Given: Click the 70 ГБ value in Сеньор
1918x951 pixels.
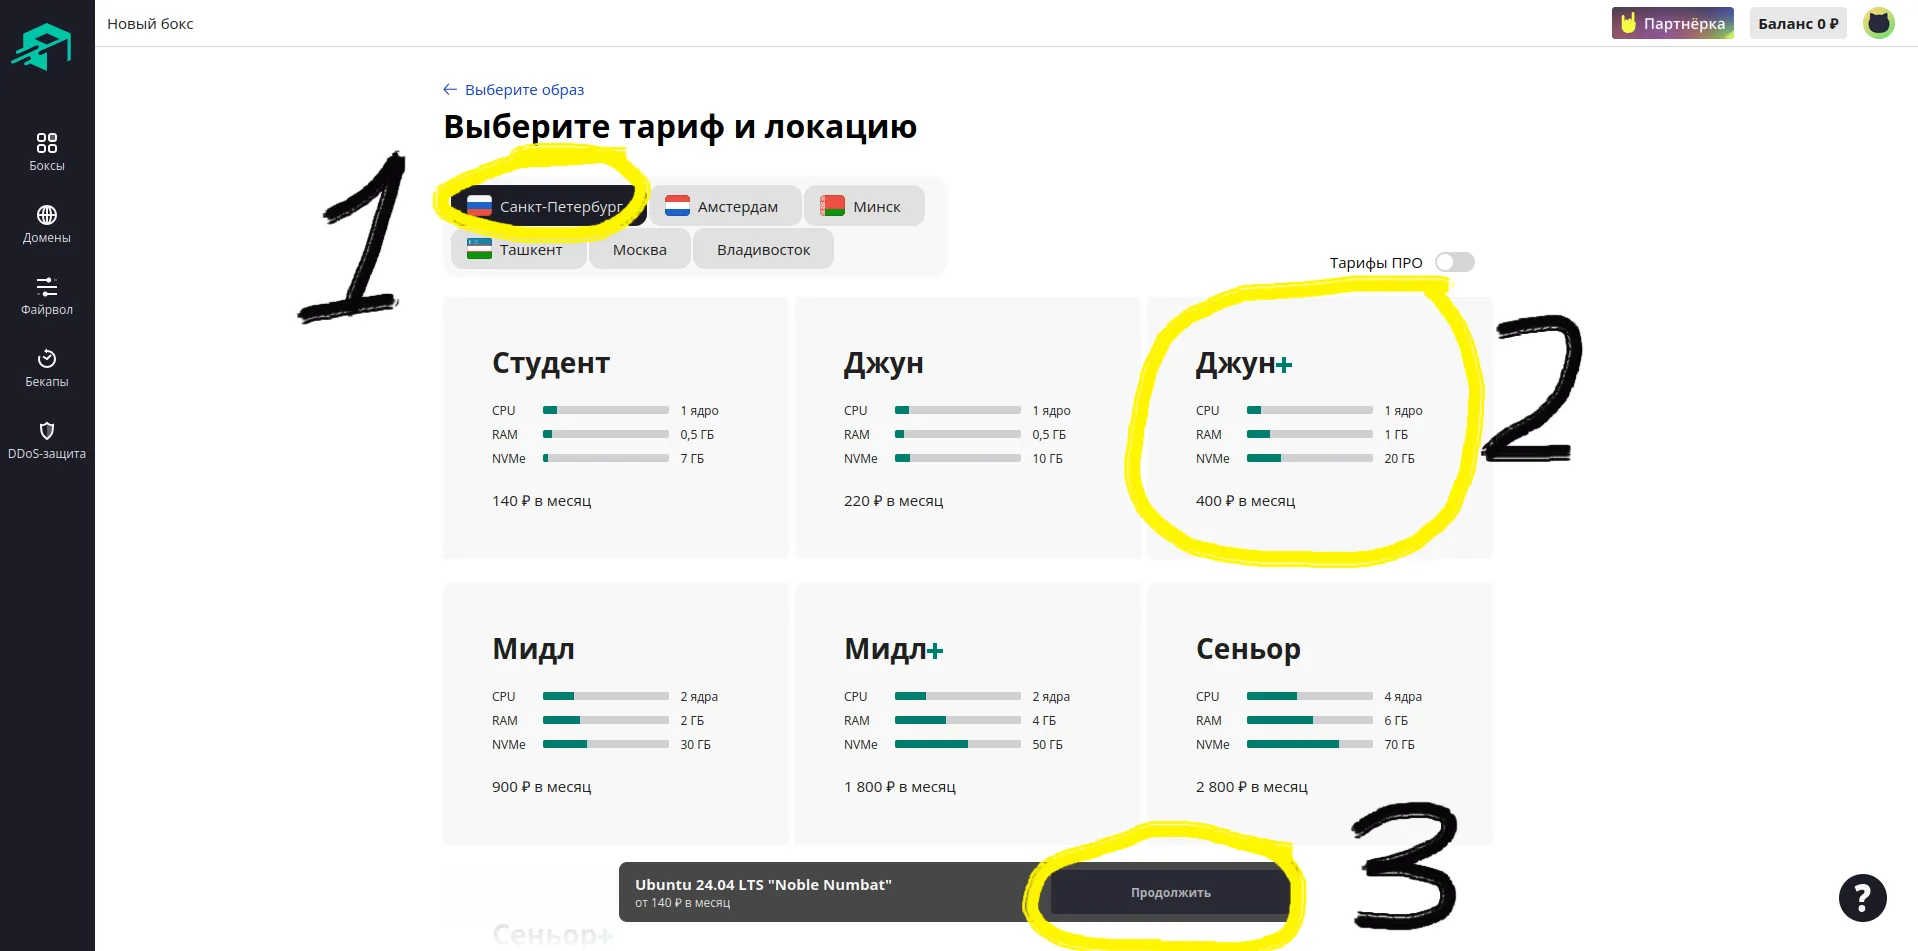Looking at the screenshot, I should [1399, 744].
